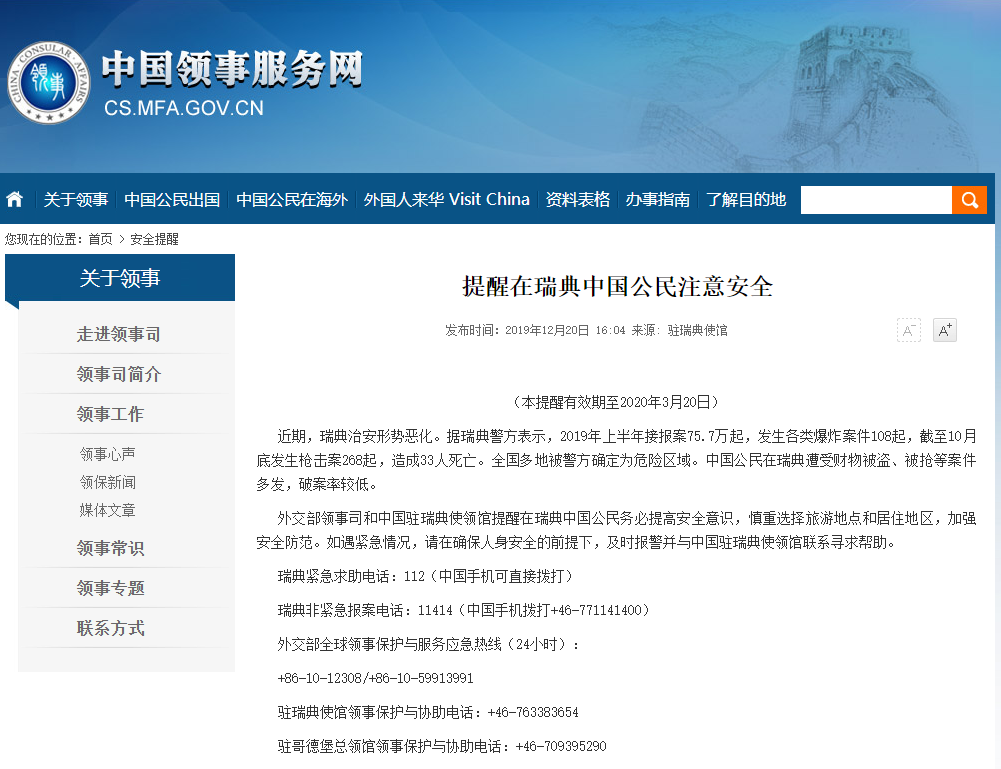Screen dimensions: 1001x769
Task: Click the CS.MFA.GOV.CN URL text in header
Action: coord(184,108)
